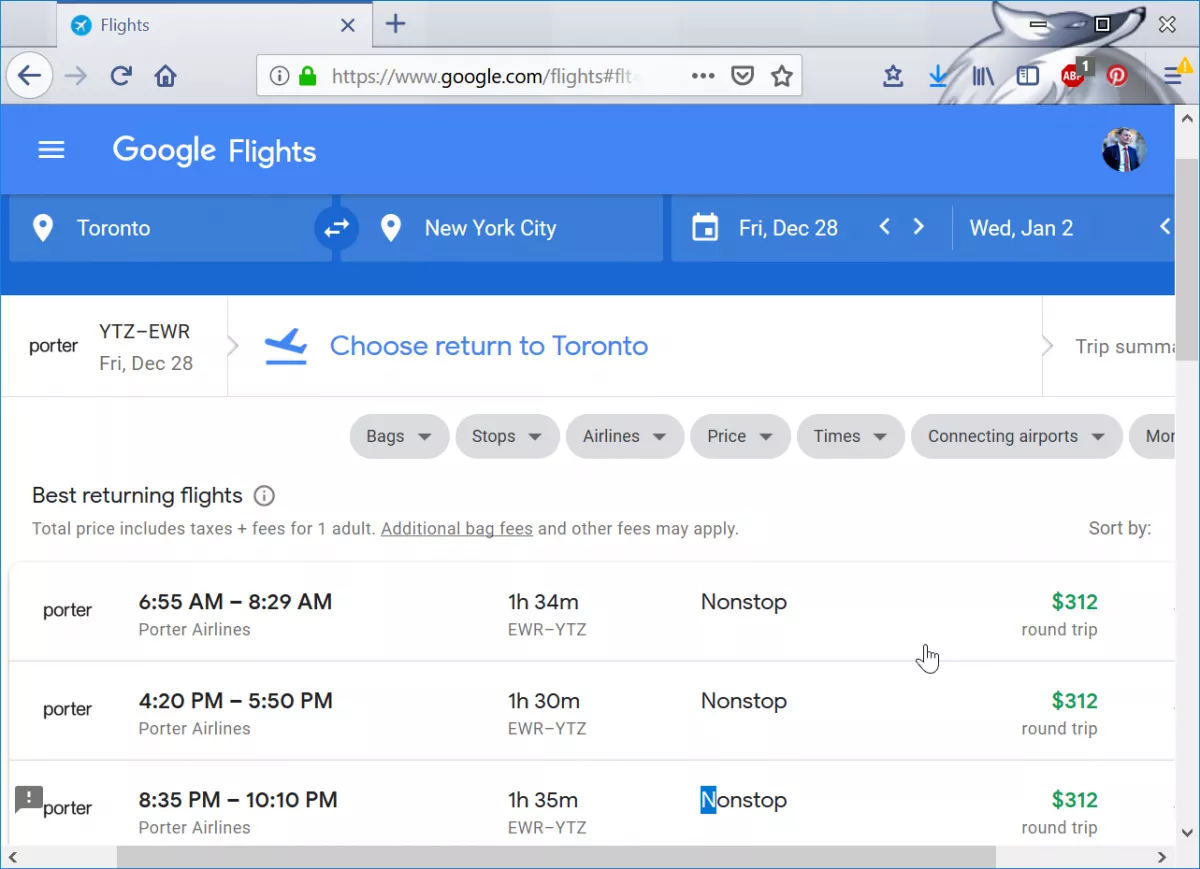Expand the Airlines filter

(x=625, y=437)
